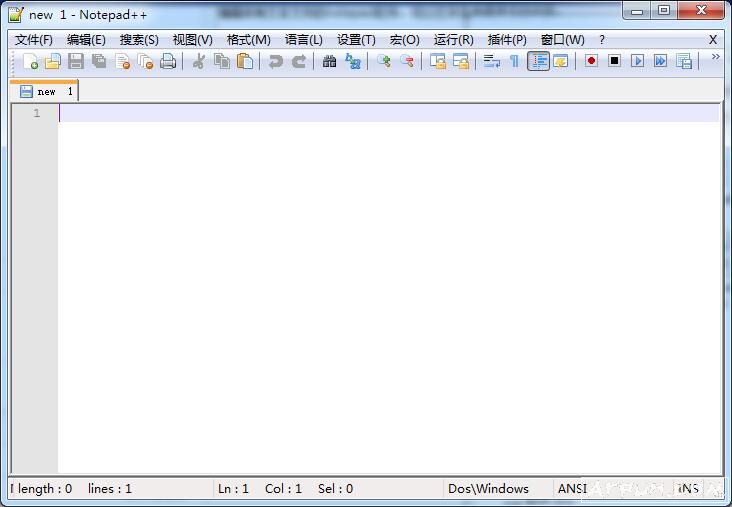Image resolution: width=732 pixels, height=507 pixels.
Task: Show all characters with pilcrow icon
Action: (x=514, y=61)
